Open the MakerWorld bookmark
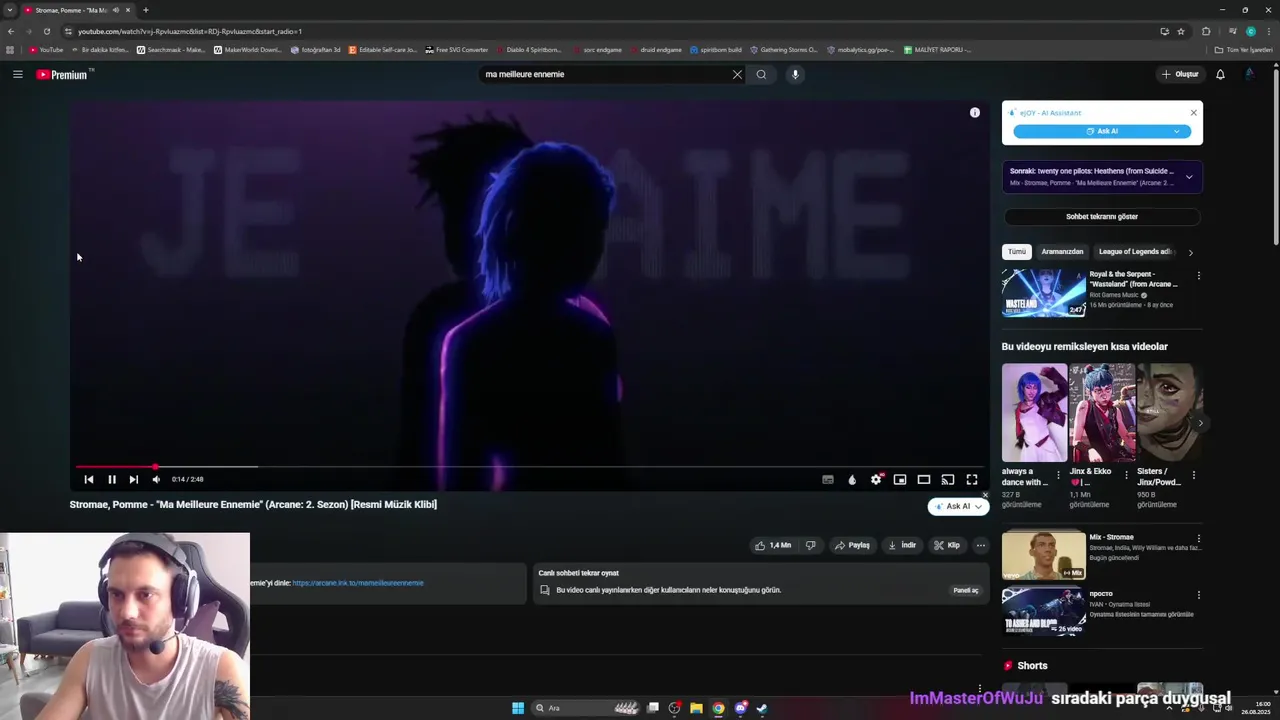Image resolution: width=1280 pixels, height=720 pixels. pyautogui.click(x=248, y=49)
